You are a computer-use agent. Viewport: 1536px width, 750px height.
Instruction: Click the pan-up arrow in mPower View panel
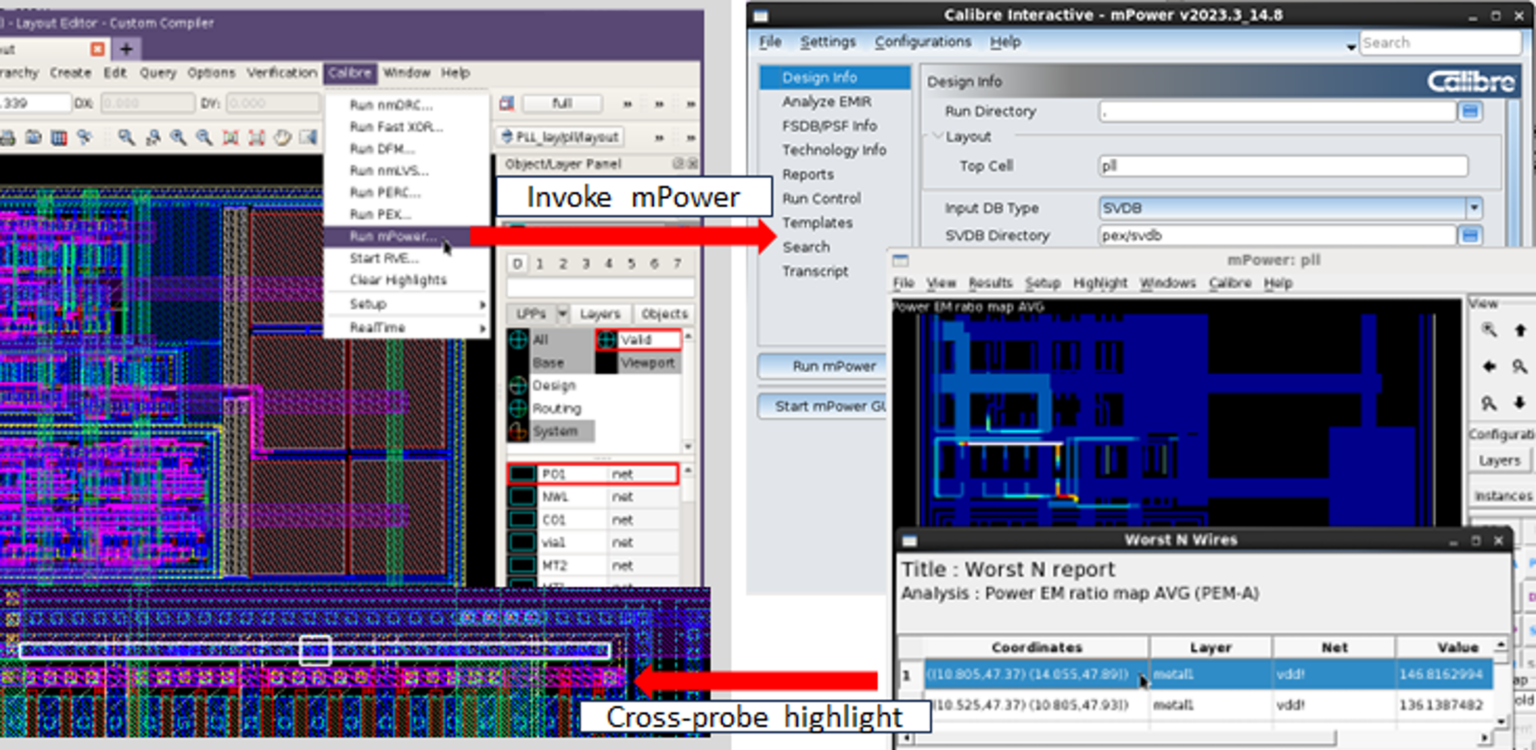[1520, 331]
